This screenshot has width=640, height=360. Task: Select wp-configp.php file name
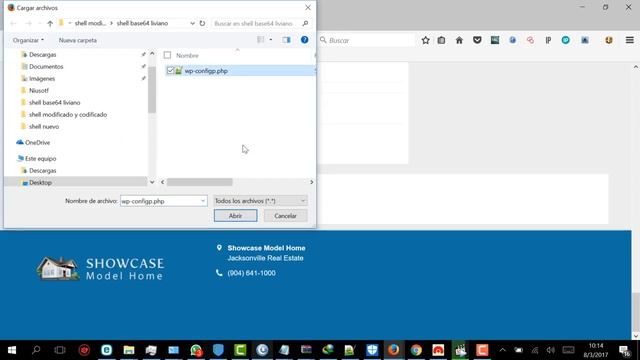pyautogui.click(x=206, y=71)
